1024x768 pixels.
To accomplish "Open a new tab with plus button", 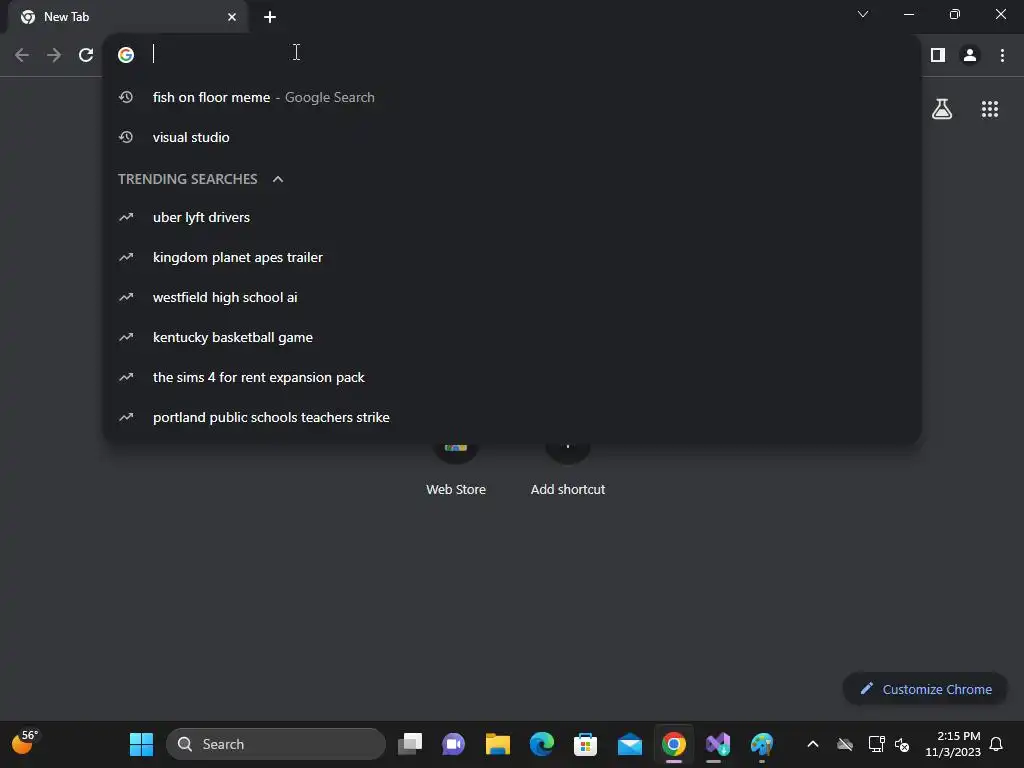I will tap(270, 17).
